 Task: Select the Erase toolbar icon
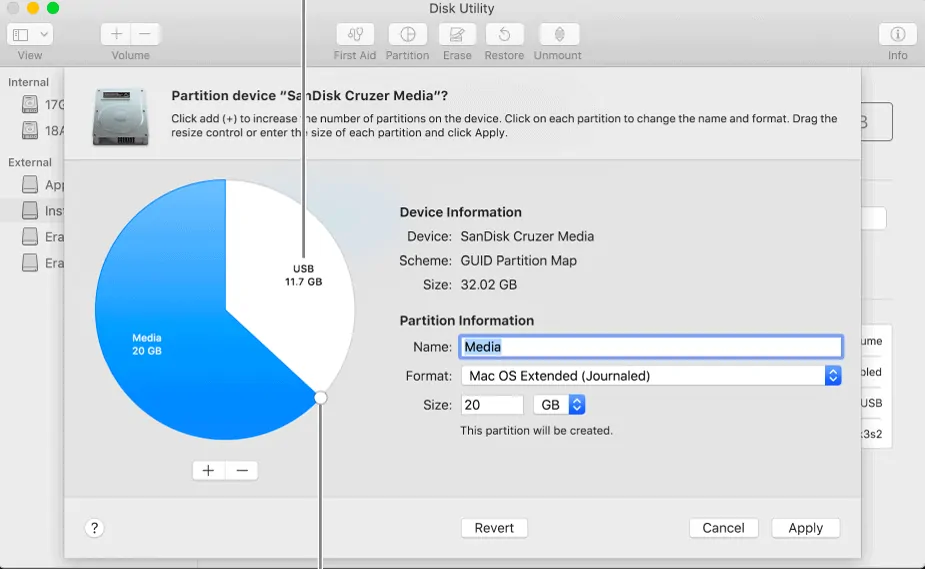point(457,34)
